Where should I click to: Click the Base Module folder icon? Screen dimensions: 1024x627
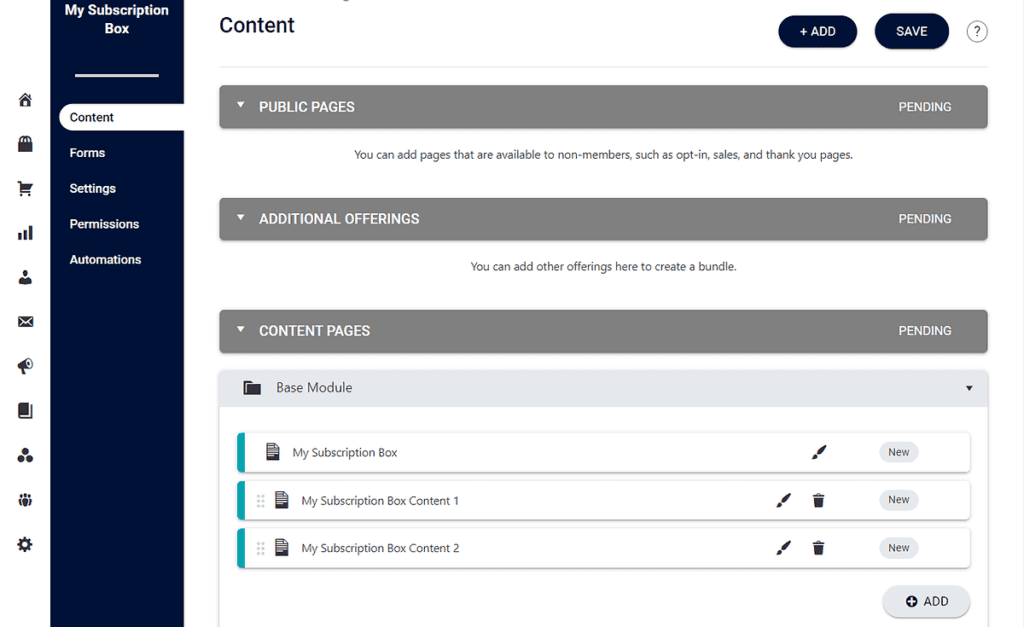(x=252, y=388)
